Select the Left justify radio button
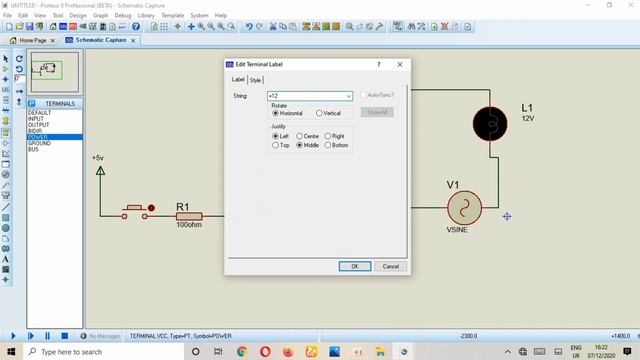This screenshot has width=640, height=360. click(276, 136)
